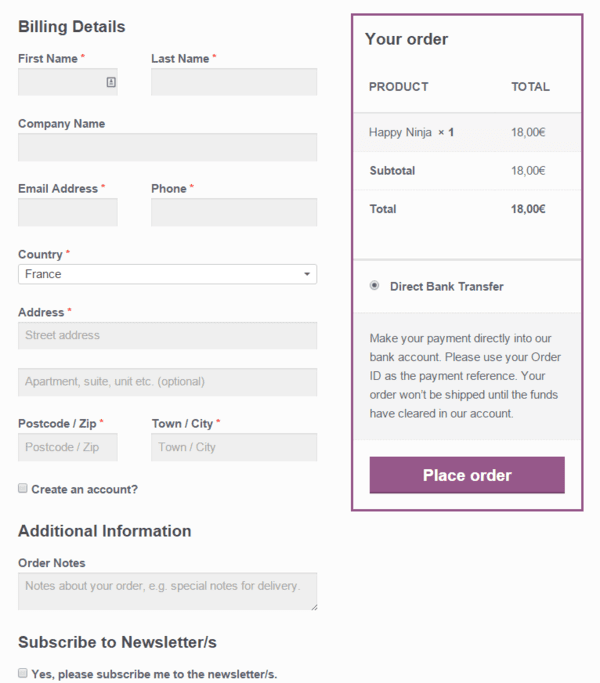The width and height of the screenshot is (600, 683).
Task: Open the France country selection box
Action: [x=160, y=274]
